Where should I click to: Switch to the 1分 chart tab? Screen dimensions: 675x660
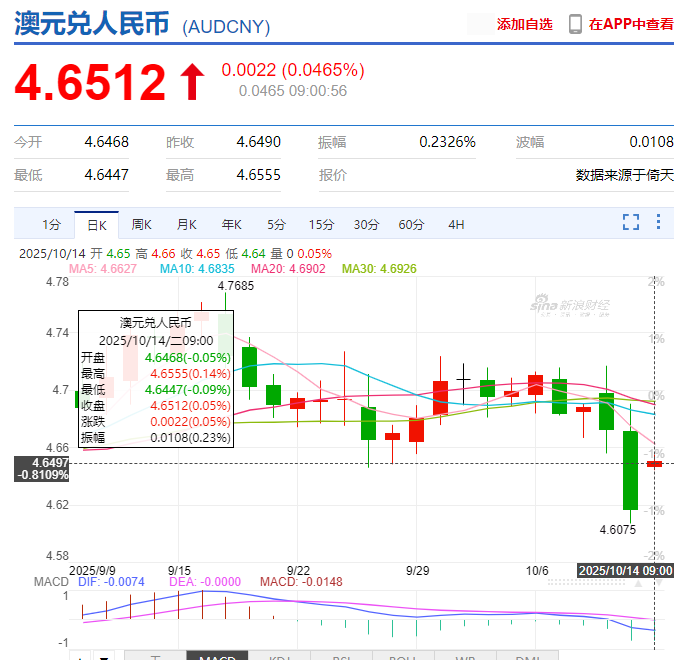51,224
